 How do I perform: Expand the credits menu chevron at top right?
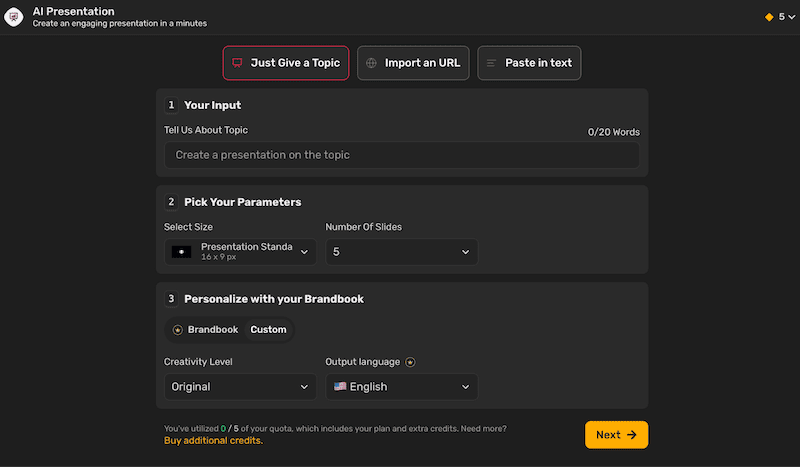tap(792, 17)
